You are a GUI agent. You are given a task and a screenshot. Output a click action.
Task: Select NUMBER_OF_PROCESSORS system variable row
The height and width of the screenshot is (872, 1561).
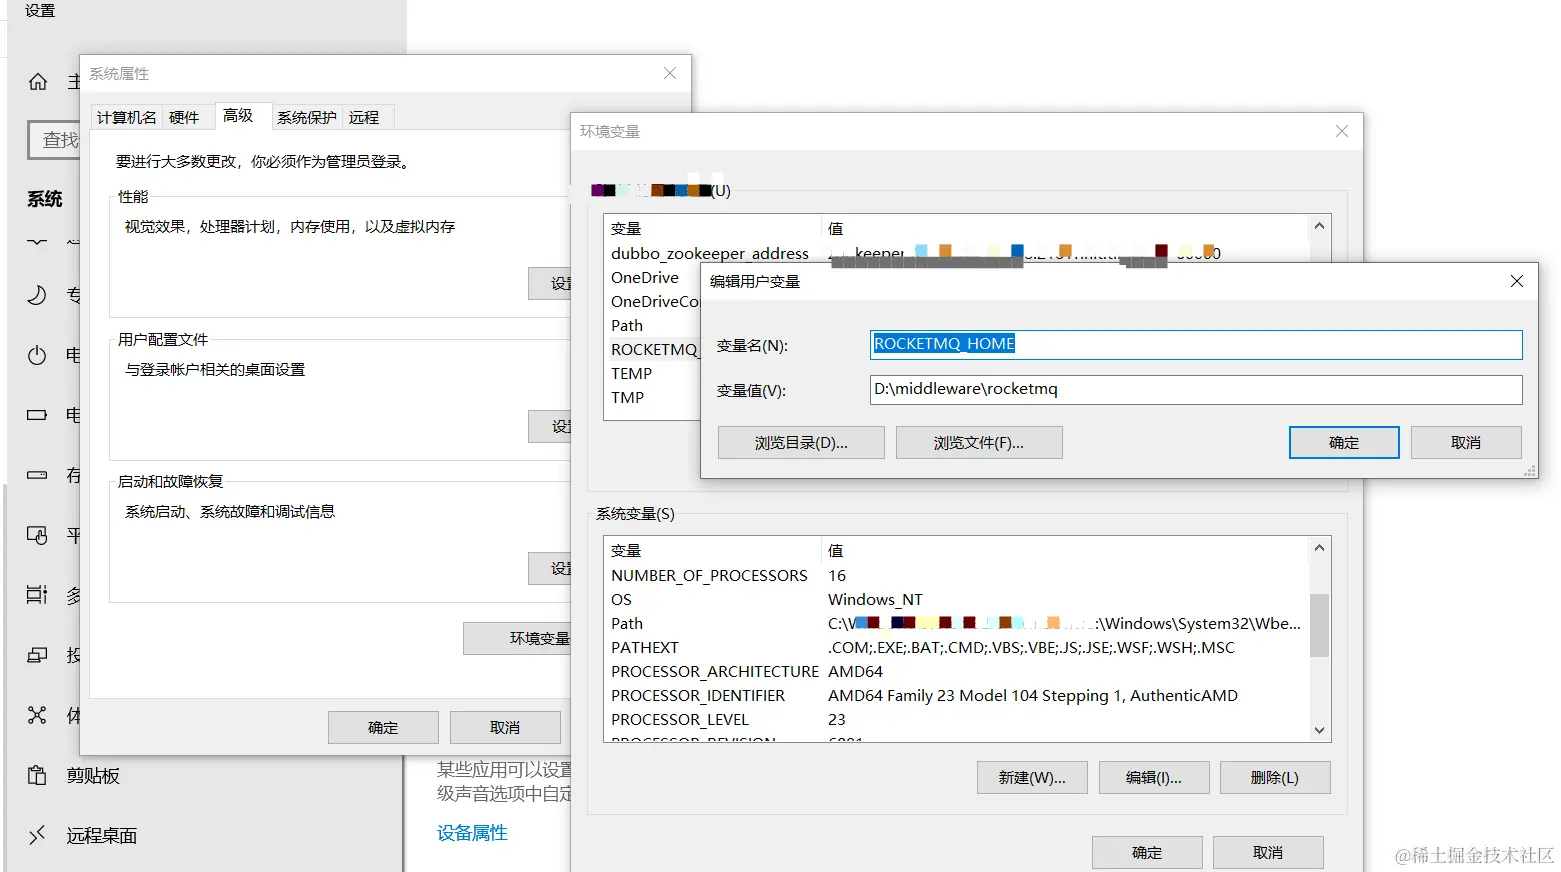(x=957, y=575)
